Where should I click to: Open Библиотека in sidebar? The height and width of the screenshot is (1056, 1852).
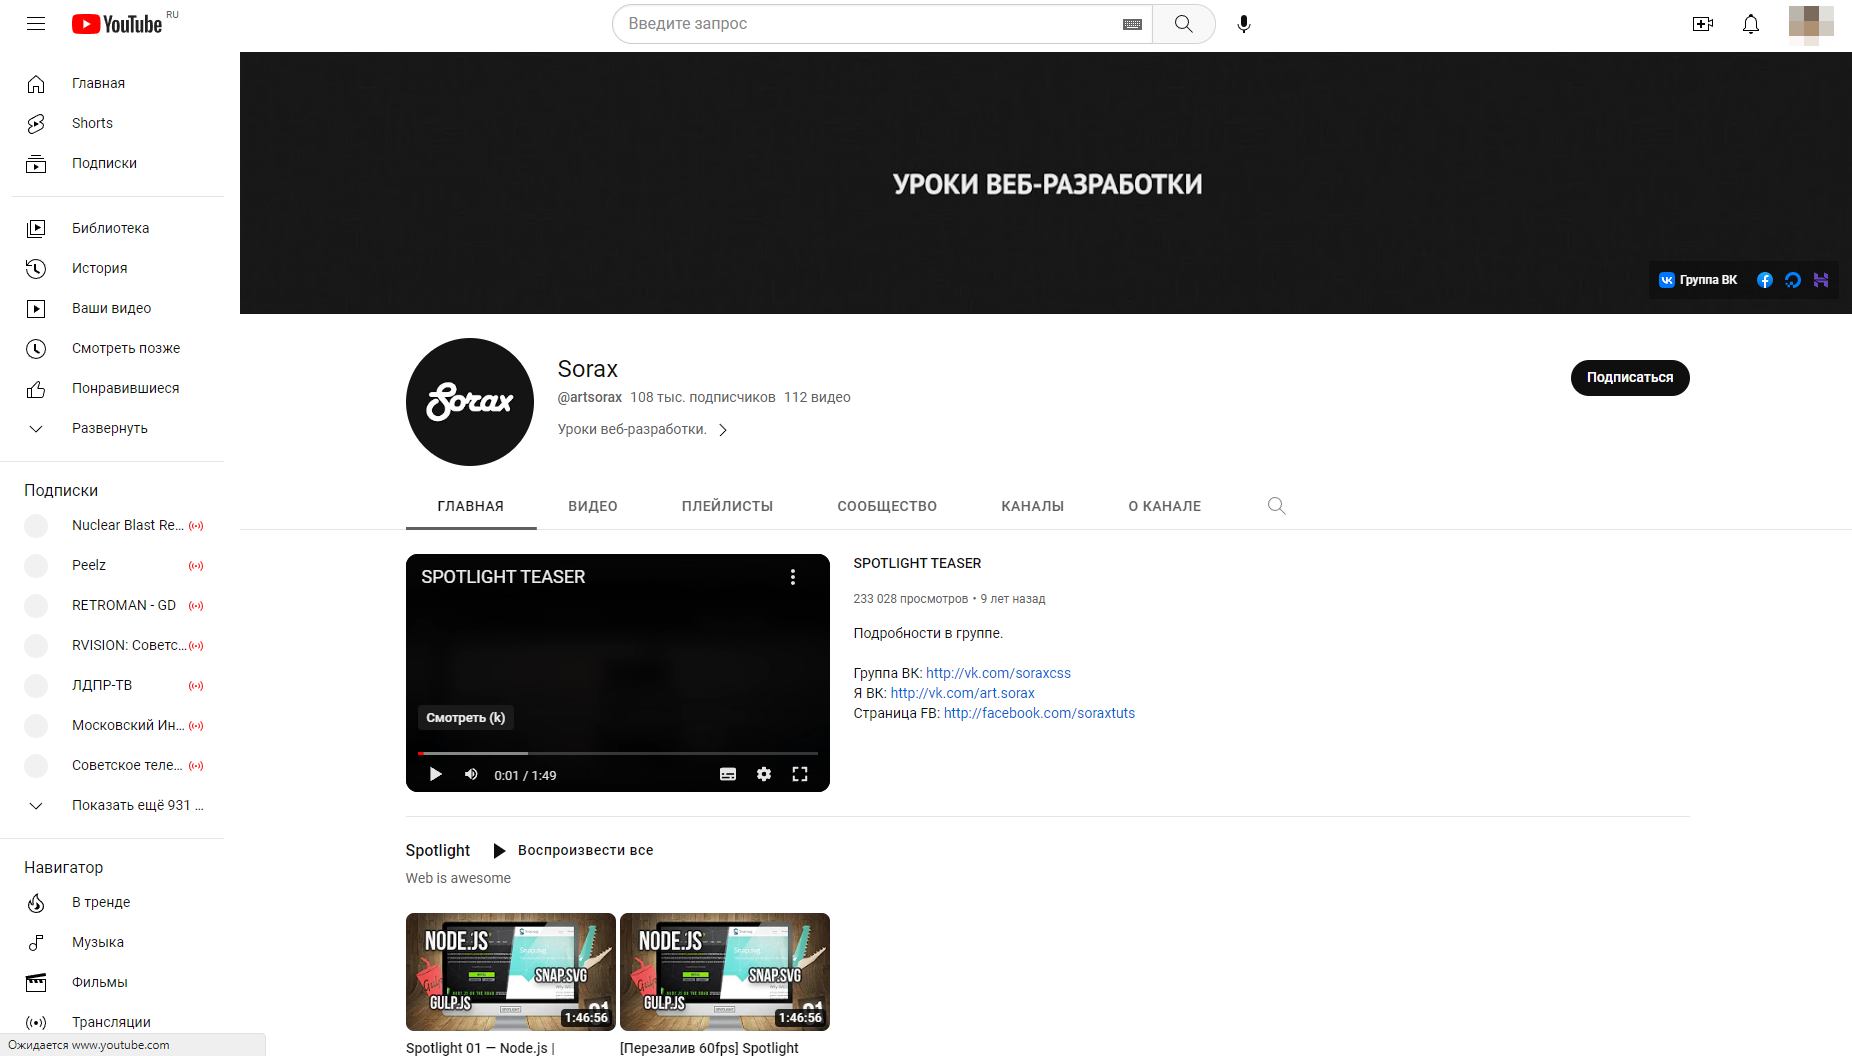tap(112, 228)
